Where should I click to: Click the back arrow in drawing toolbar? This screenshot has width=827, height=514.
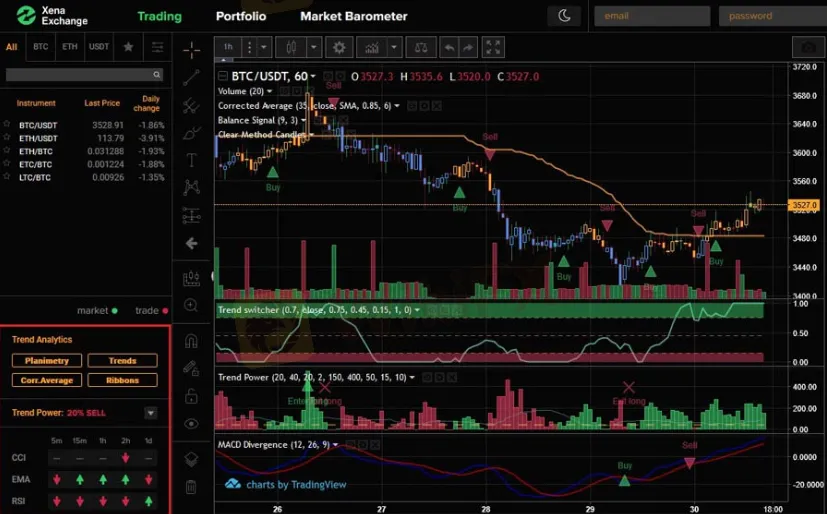191,243
